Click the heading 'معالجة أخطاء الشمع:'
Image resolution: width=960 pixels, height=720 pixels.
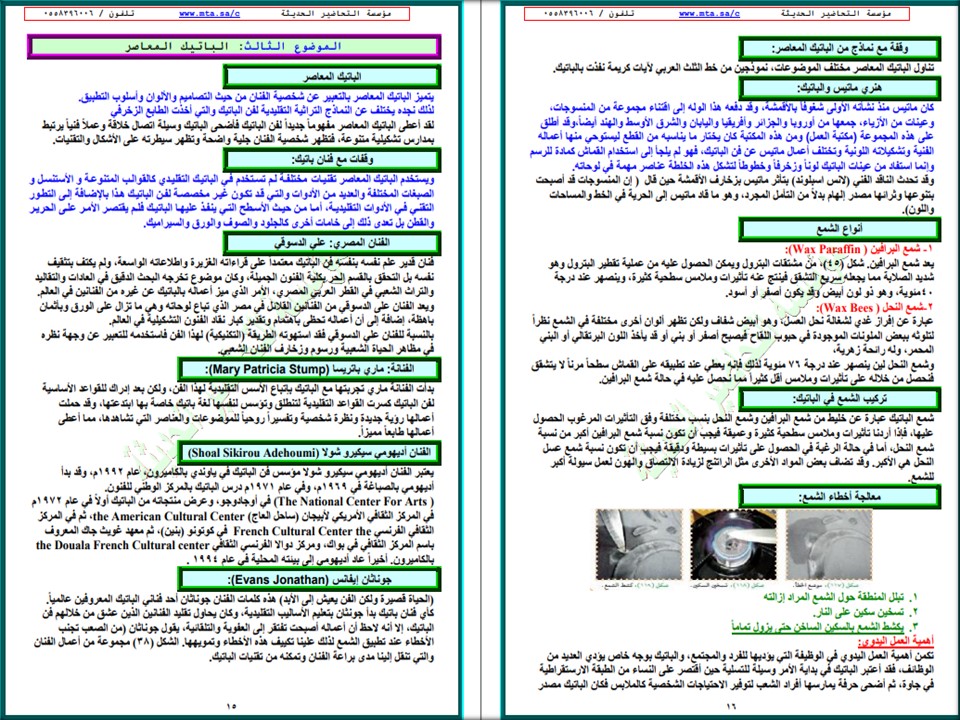(839, 497)
